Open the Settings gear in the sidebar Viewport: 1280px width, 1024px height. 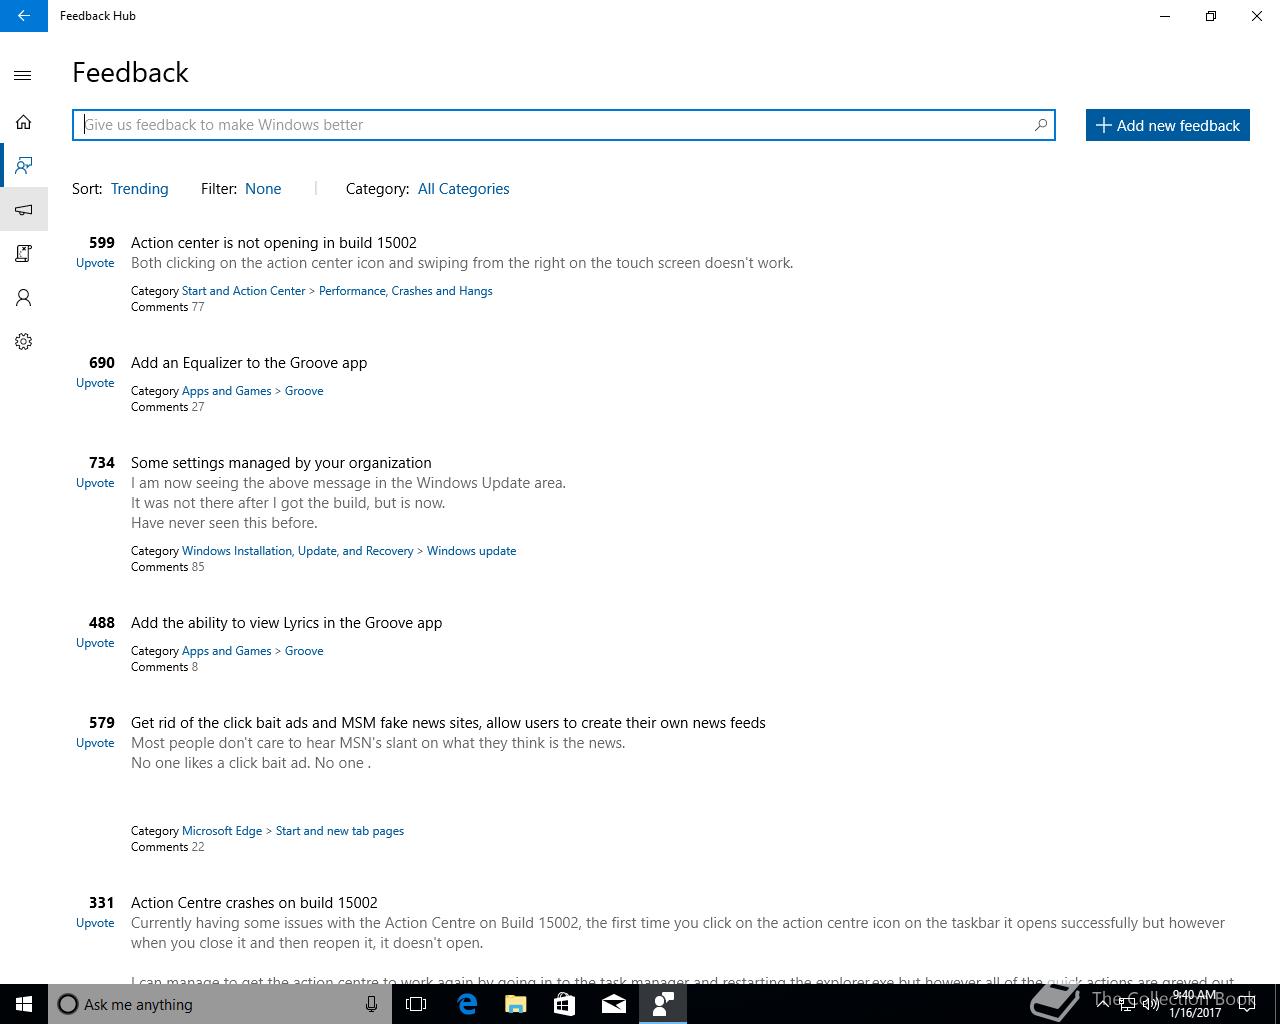[x=23, y=342]
